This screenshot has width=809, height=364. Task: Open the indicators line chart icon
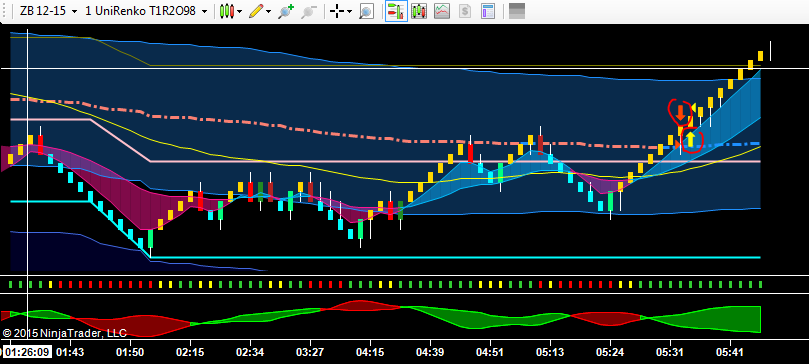[442, 11]
